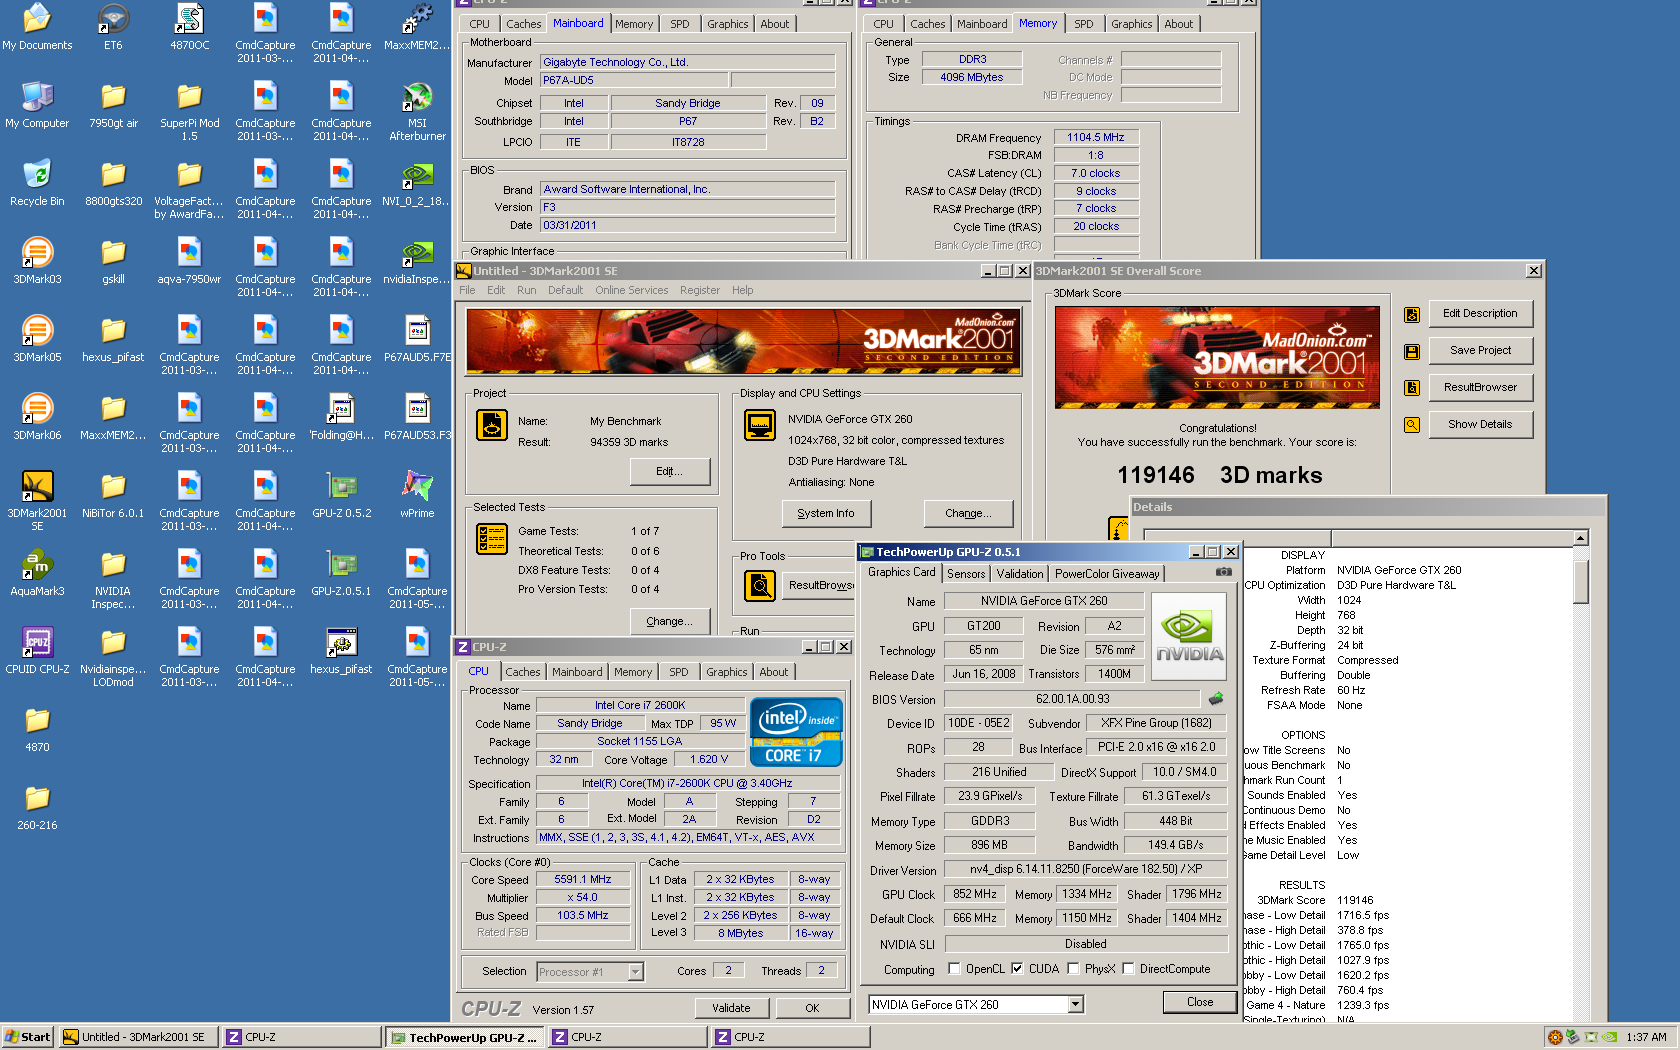
Task: Open the 3DMark05 desktop shortcut
Action: tap(37, 338)
